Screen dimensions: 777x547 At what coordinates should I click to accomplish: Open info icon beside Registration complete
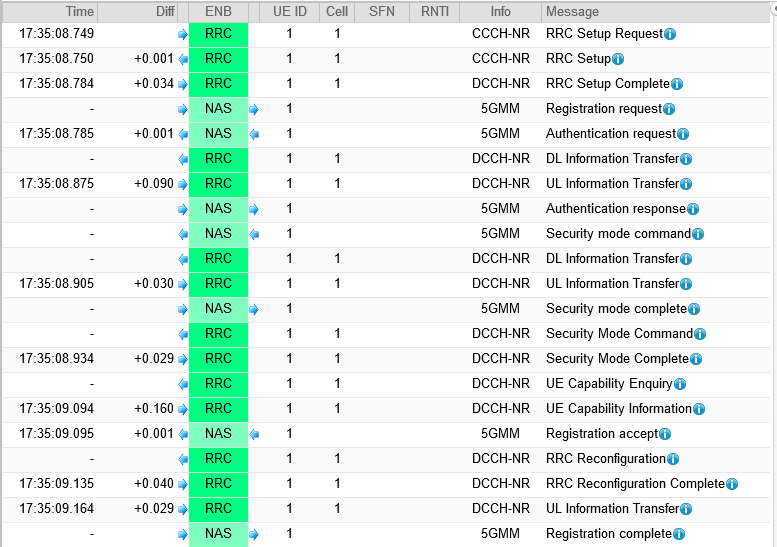(x=679, y=534)
